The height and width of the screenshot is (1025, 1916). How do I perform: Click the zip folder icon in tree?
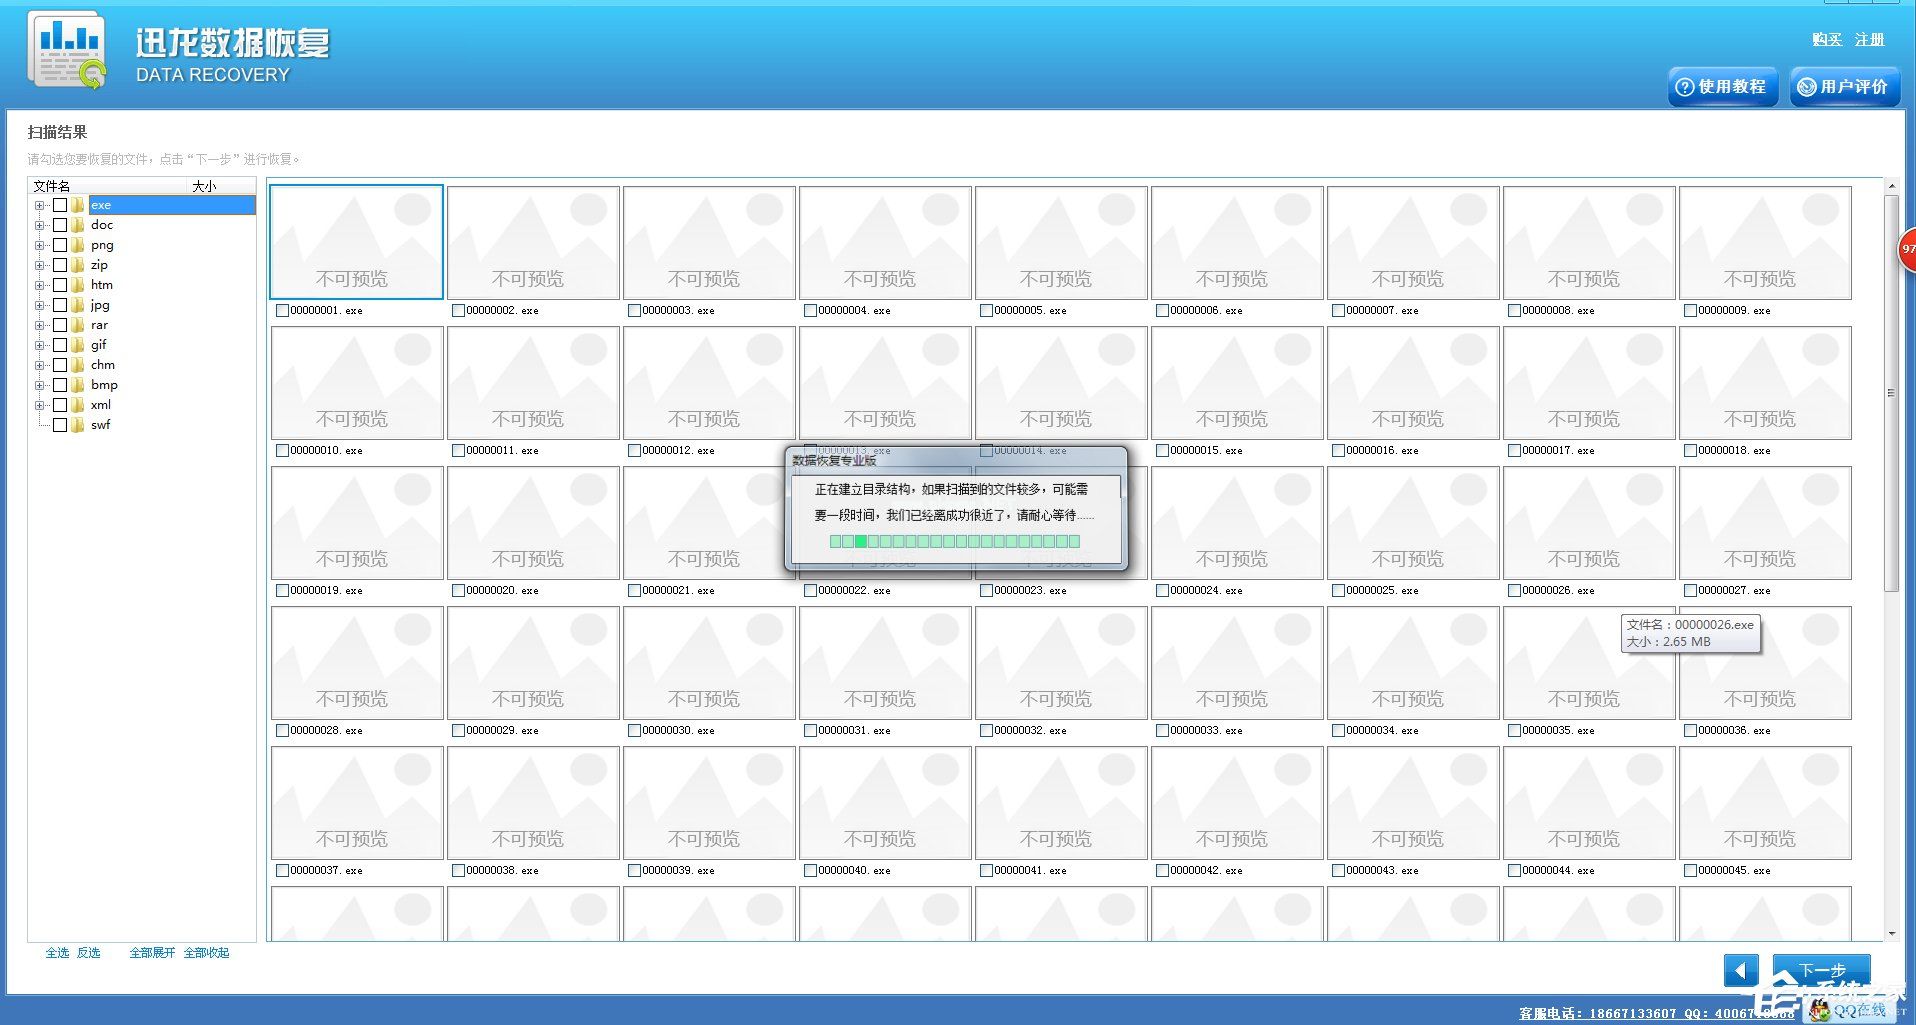78,265
